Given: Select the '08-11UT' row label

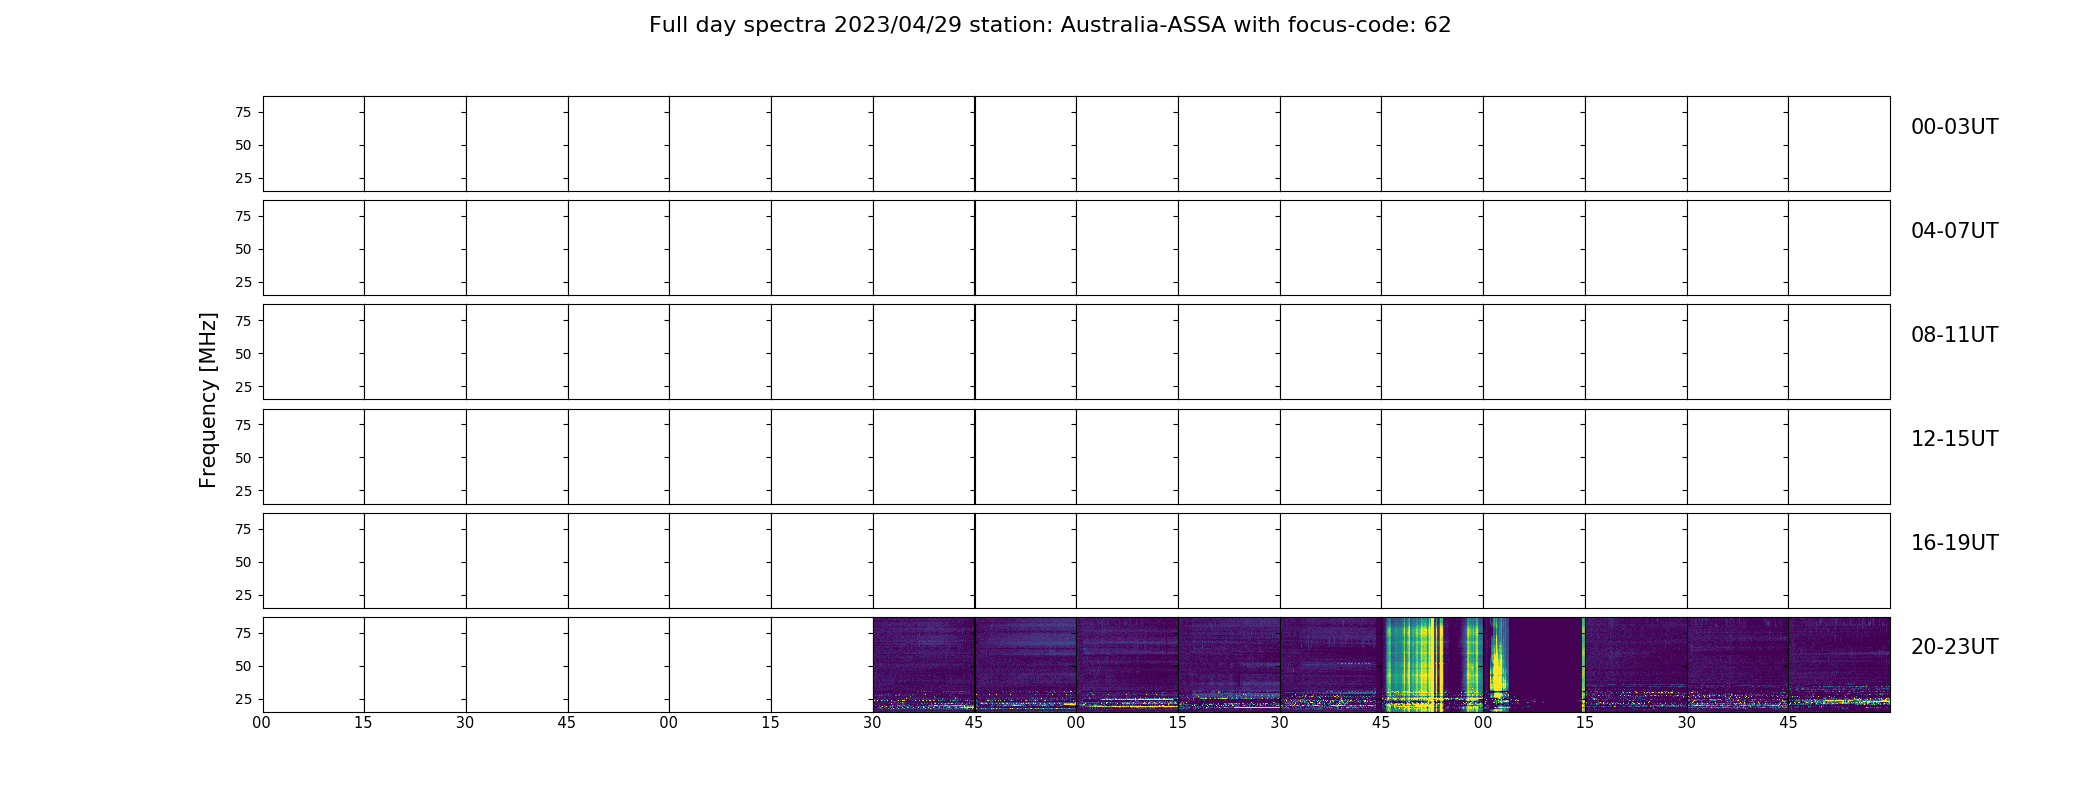Looking at the screenshot, I should click(1954, 335).
